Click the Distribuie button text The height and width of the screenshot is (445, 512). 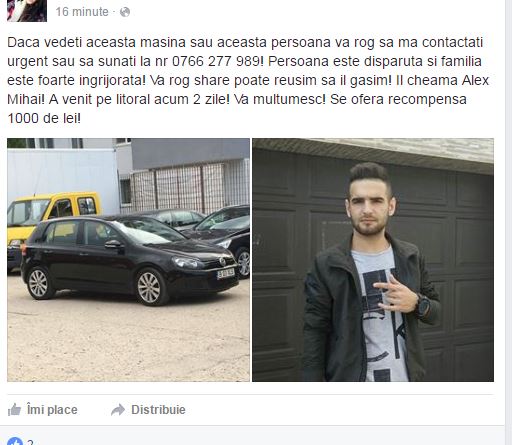click(x=158, y=410)
